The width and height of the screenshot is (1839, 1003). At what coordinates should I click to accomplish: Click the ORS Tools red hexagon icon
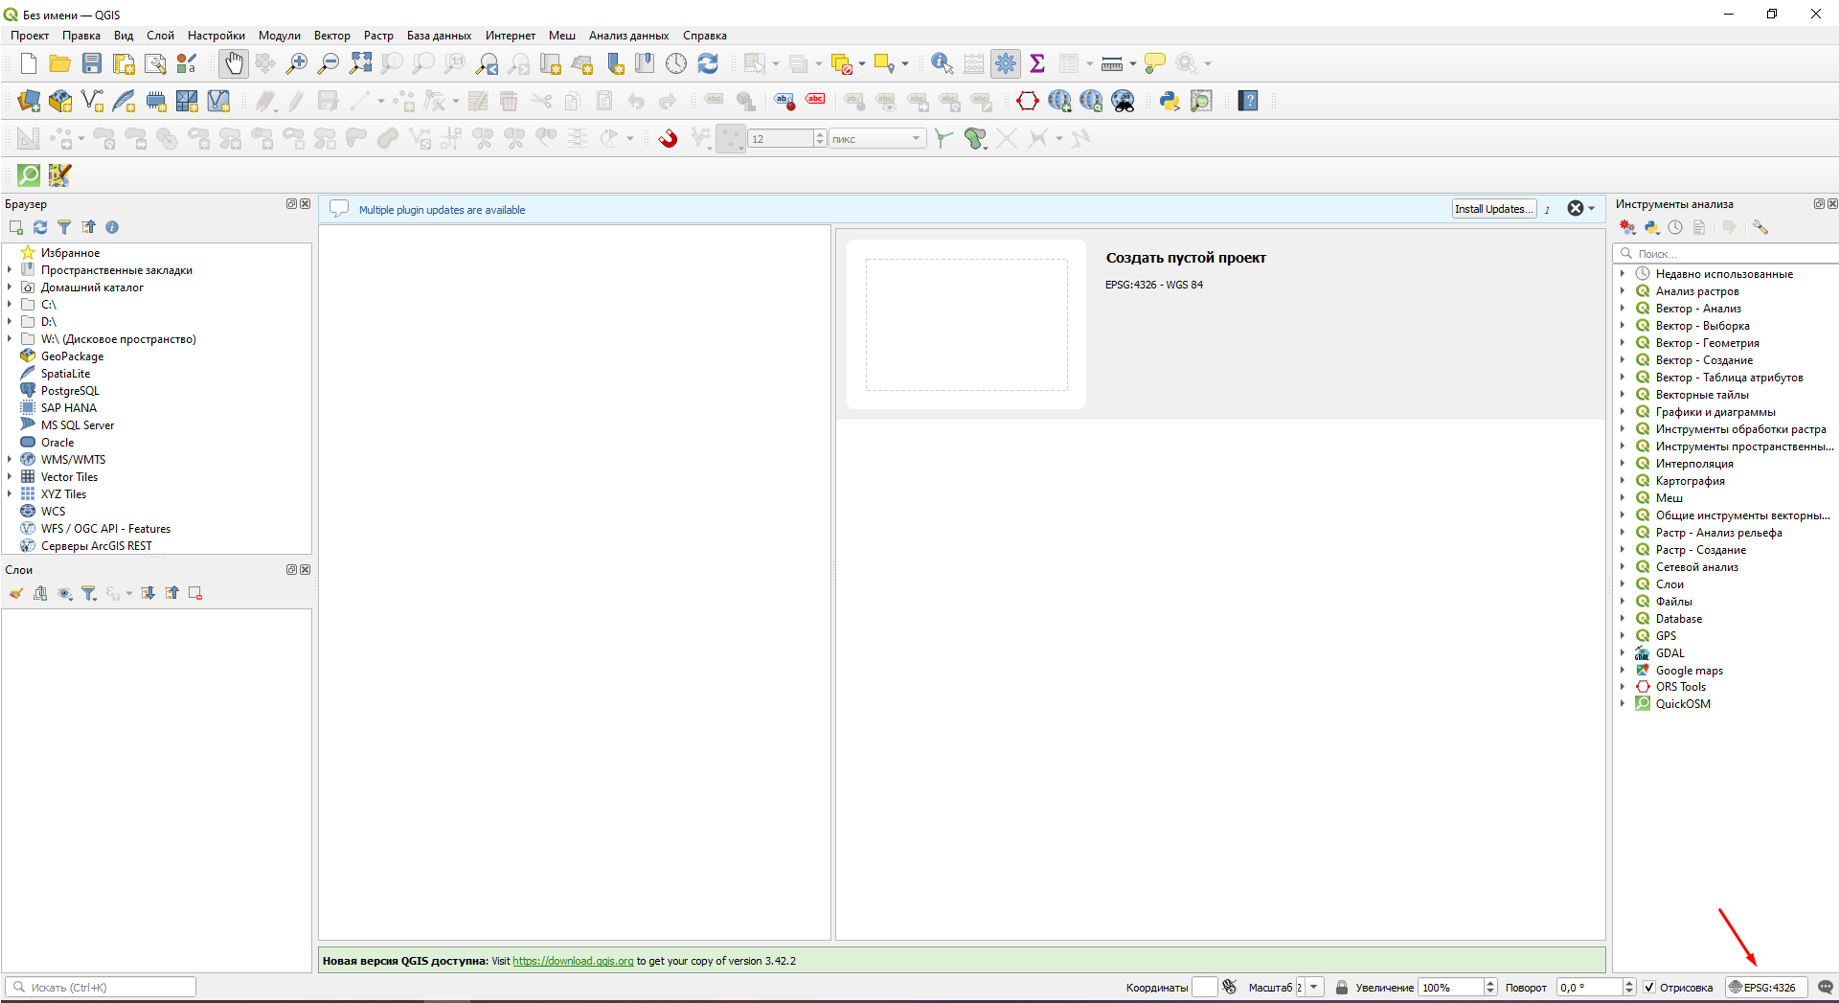1027,101
